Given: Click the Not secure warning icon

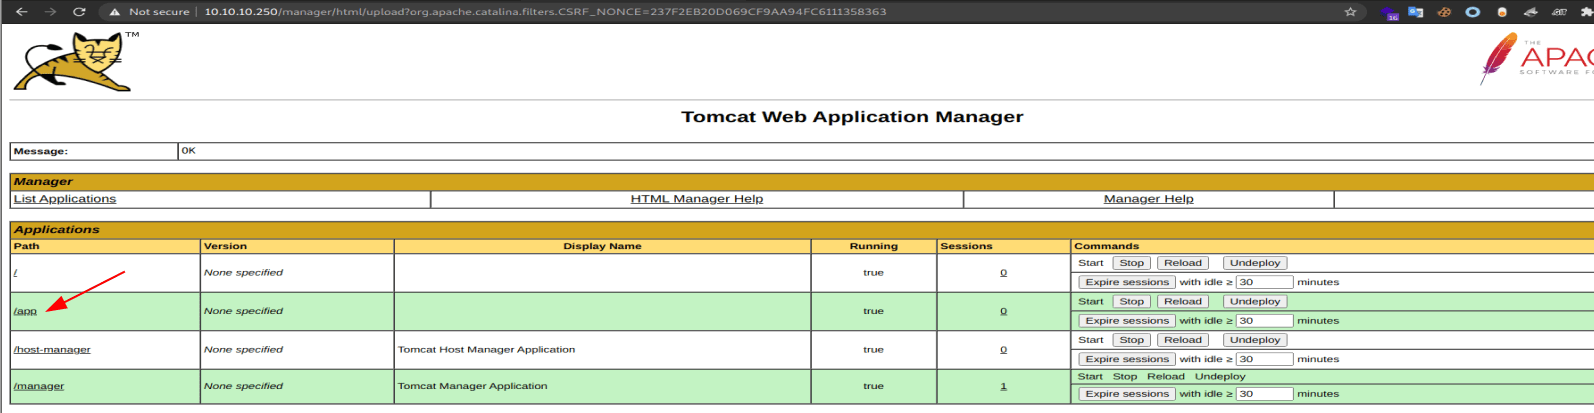Looking at the screenshot, I should pos(115,12).
